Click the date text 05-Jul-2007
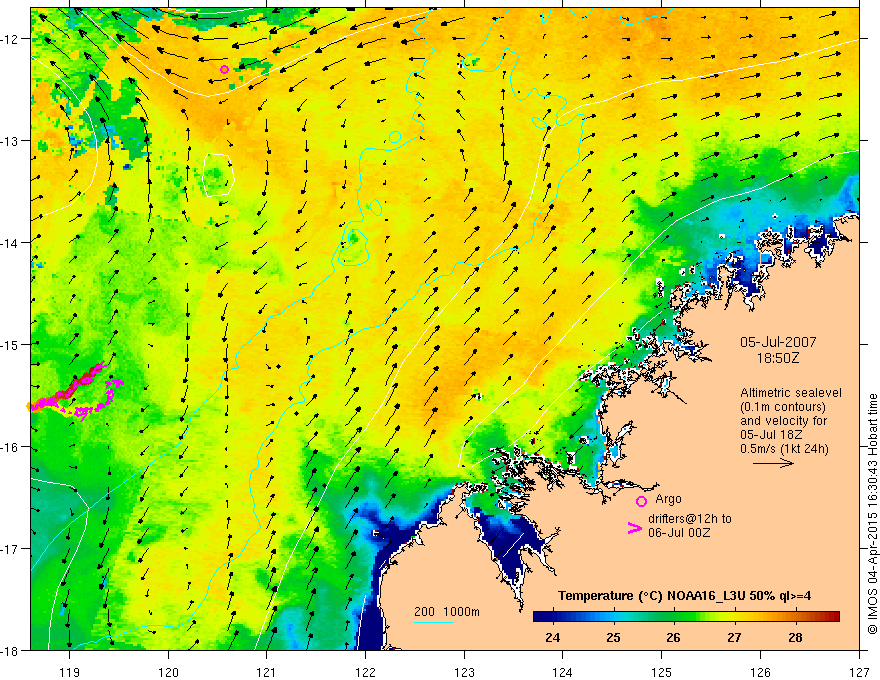880x680 pixels. coord(778,342)
